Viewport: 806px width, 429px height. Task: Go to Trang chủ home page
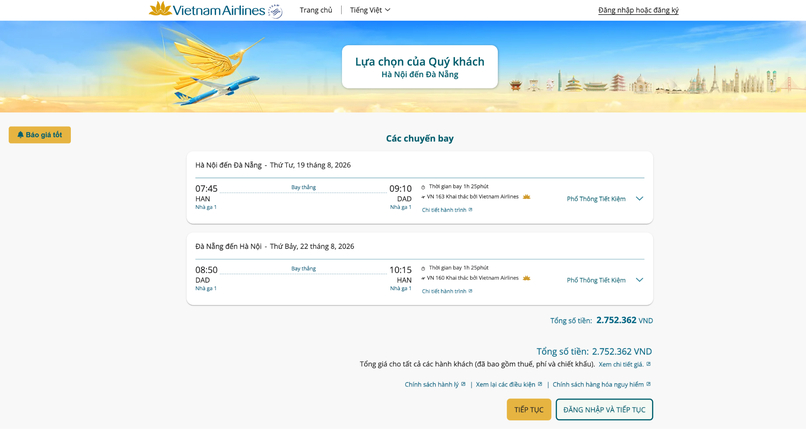point(316,10)
